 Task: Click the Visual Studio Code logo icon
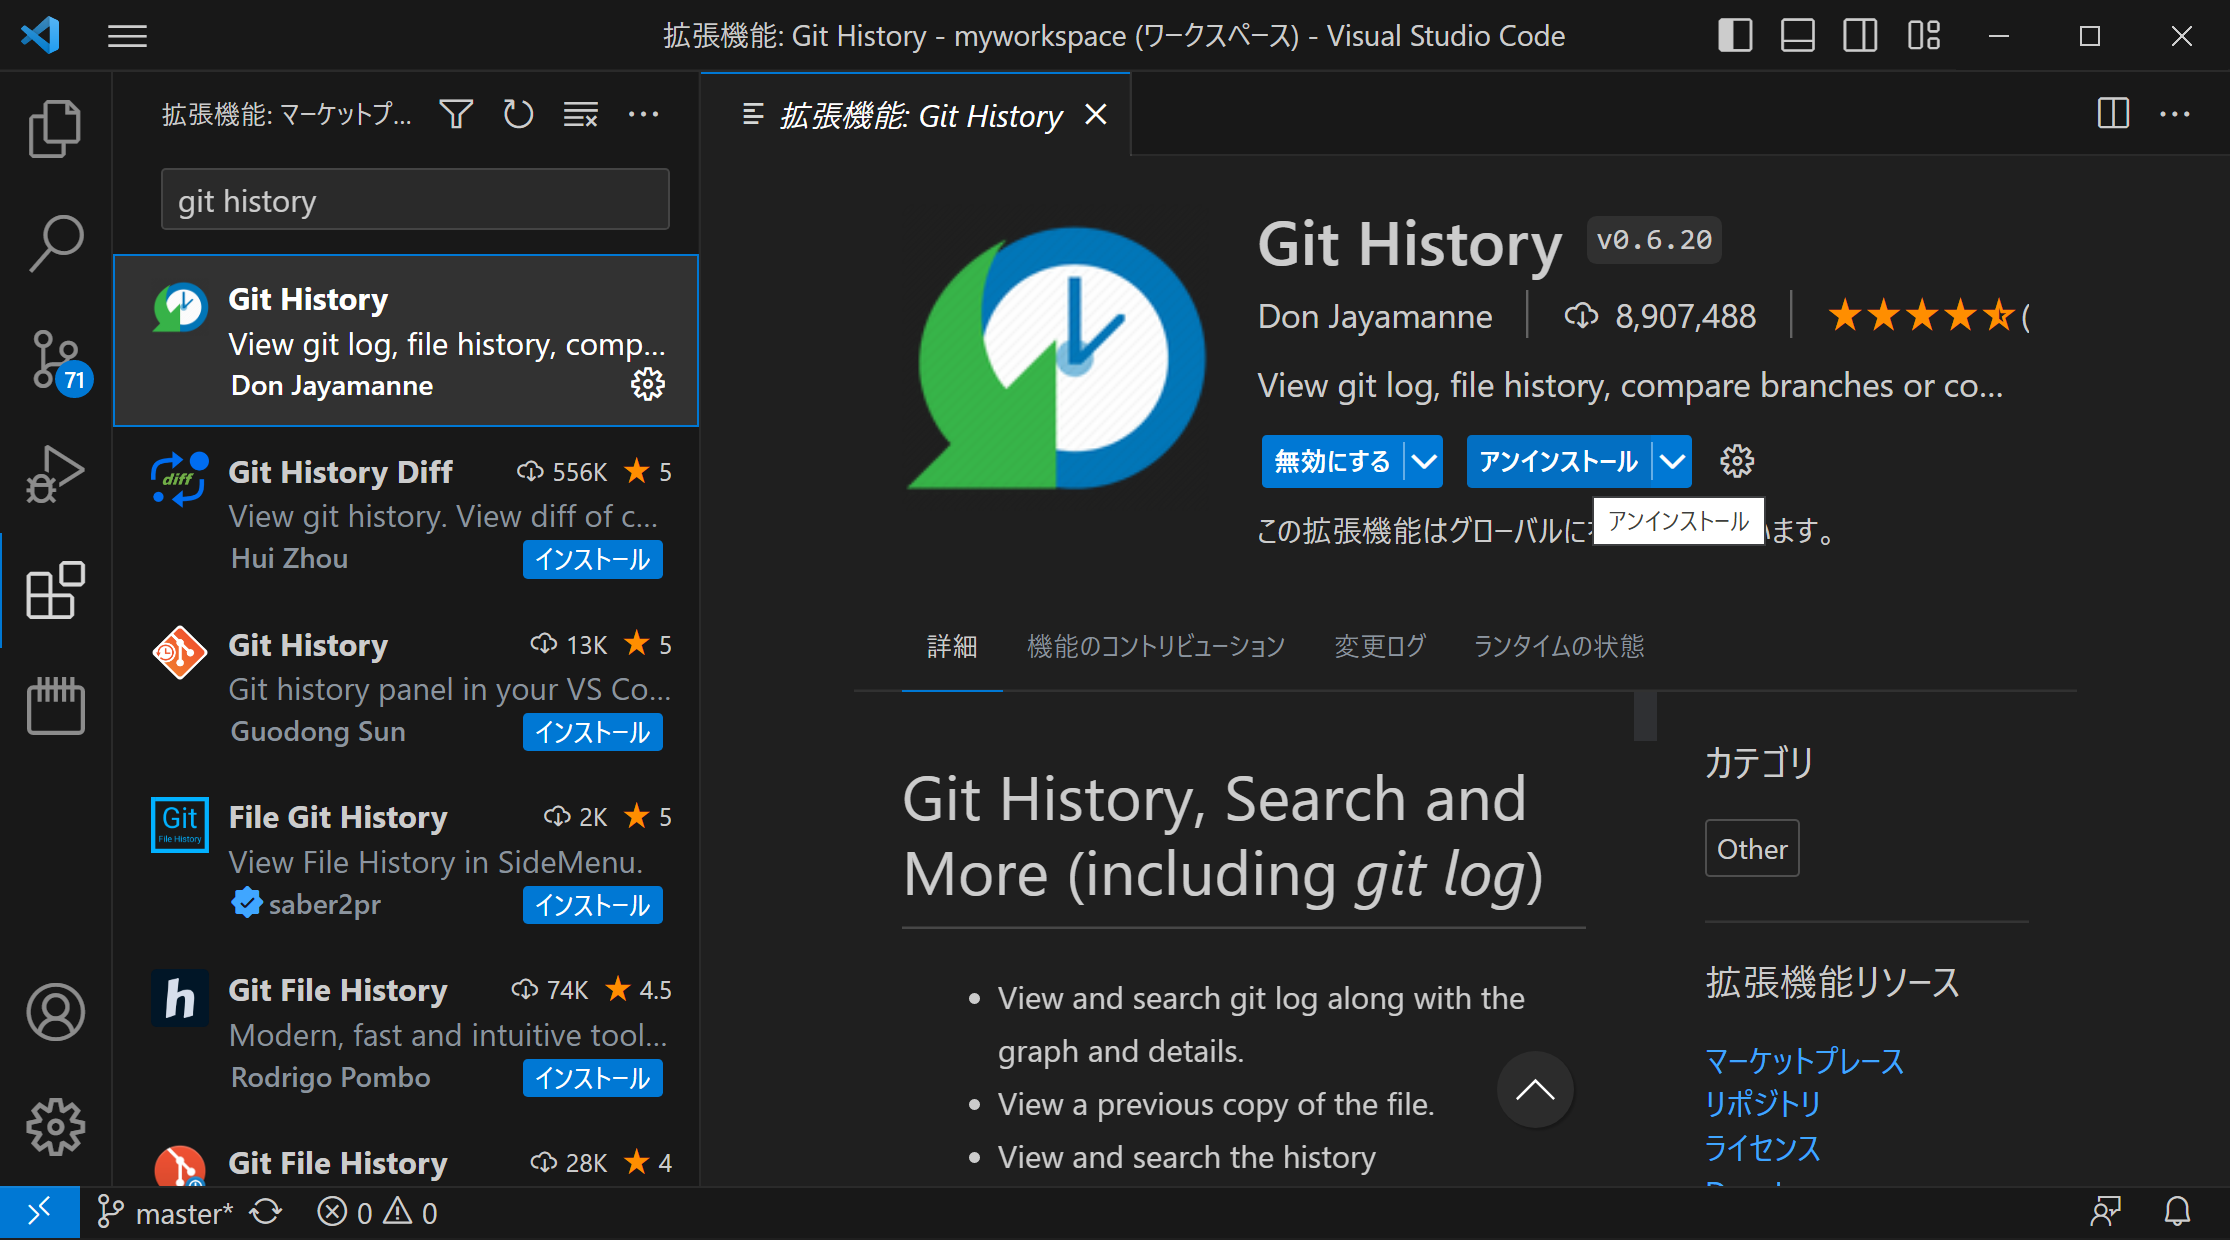pyautogui.click(x=41, y=36)
